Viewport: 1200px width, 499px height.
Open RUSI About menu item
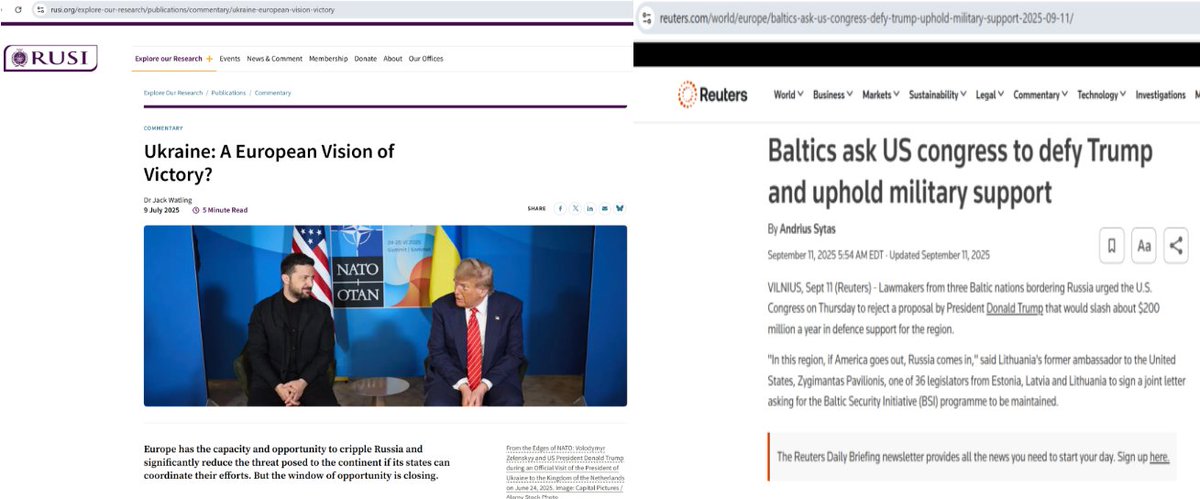pyautogui.click(x=393, y=59)
